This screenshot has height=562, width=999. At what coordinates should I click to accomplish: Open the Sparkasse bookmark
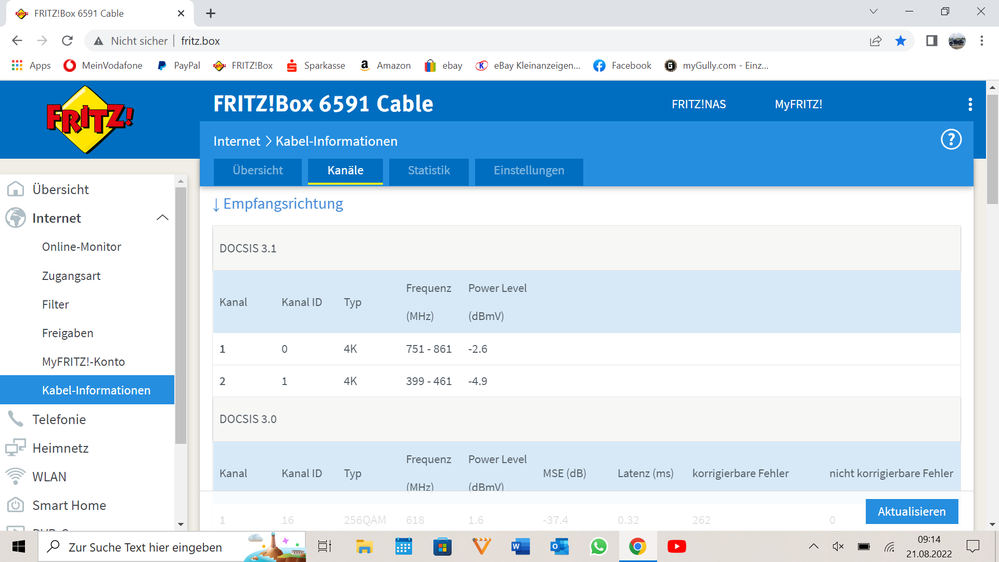coord(316,66)
